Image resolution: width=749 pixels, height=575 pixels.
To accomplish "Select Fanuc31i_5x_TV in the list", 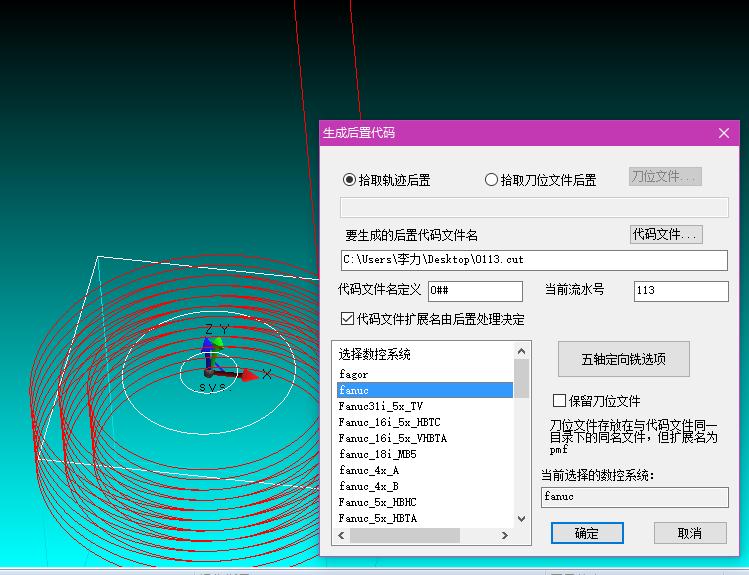I will click(425, 406).
